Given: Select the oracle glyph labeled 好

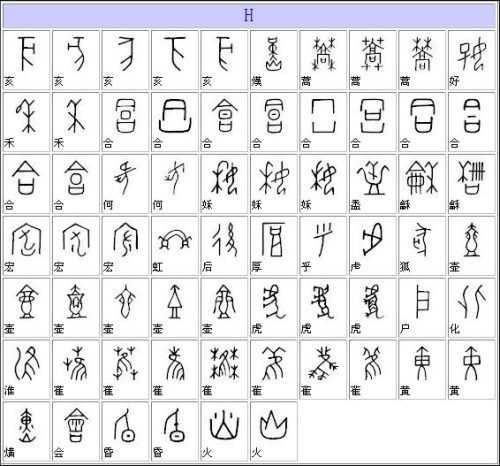Looking at the screenshot, I should [x=471, y=54].
